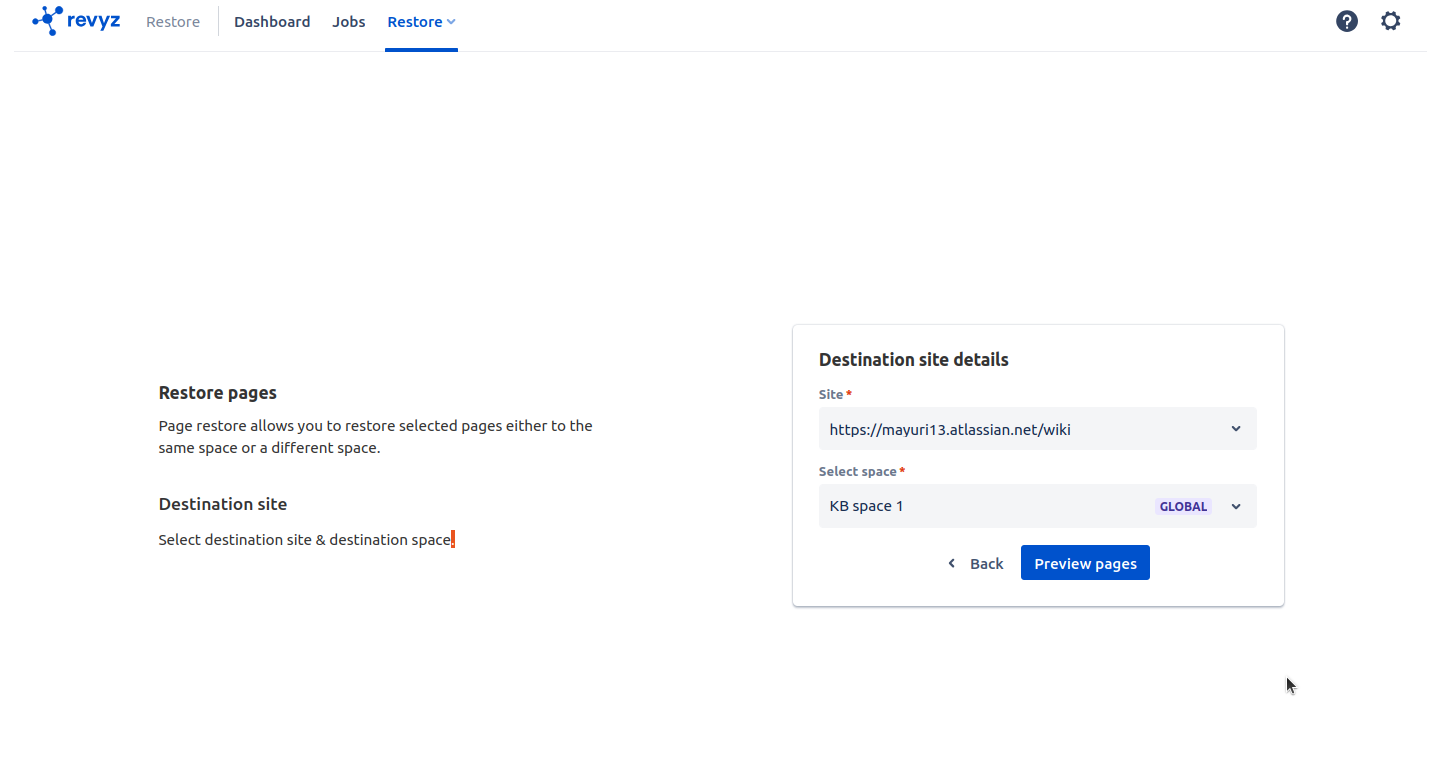
Task: Click the chevron arrow in Site field
Action: point(1236,429)
